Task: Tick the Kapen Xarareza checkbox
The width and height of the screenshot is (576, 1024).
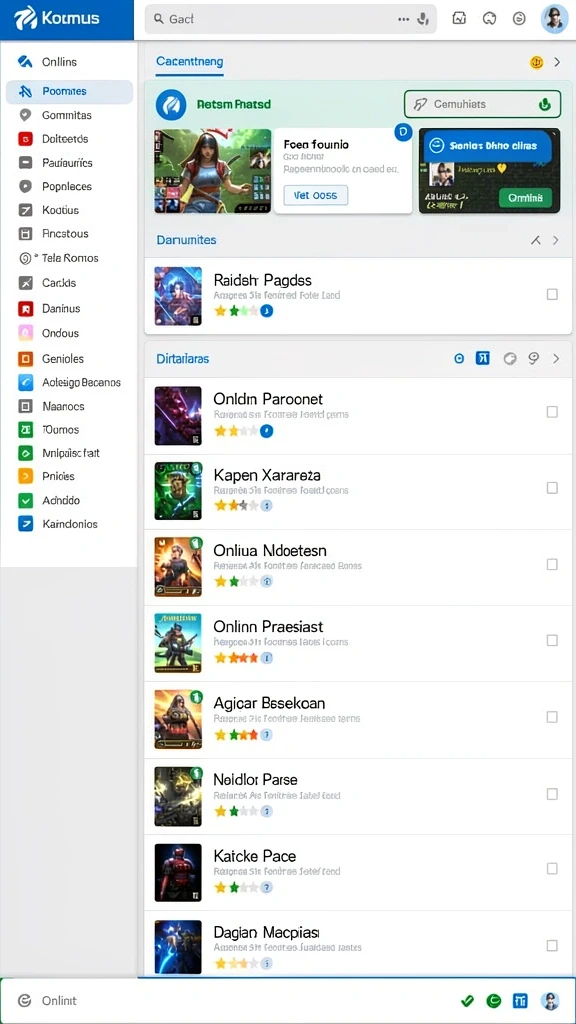Action: click(552, 488)
